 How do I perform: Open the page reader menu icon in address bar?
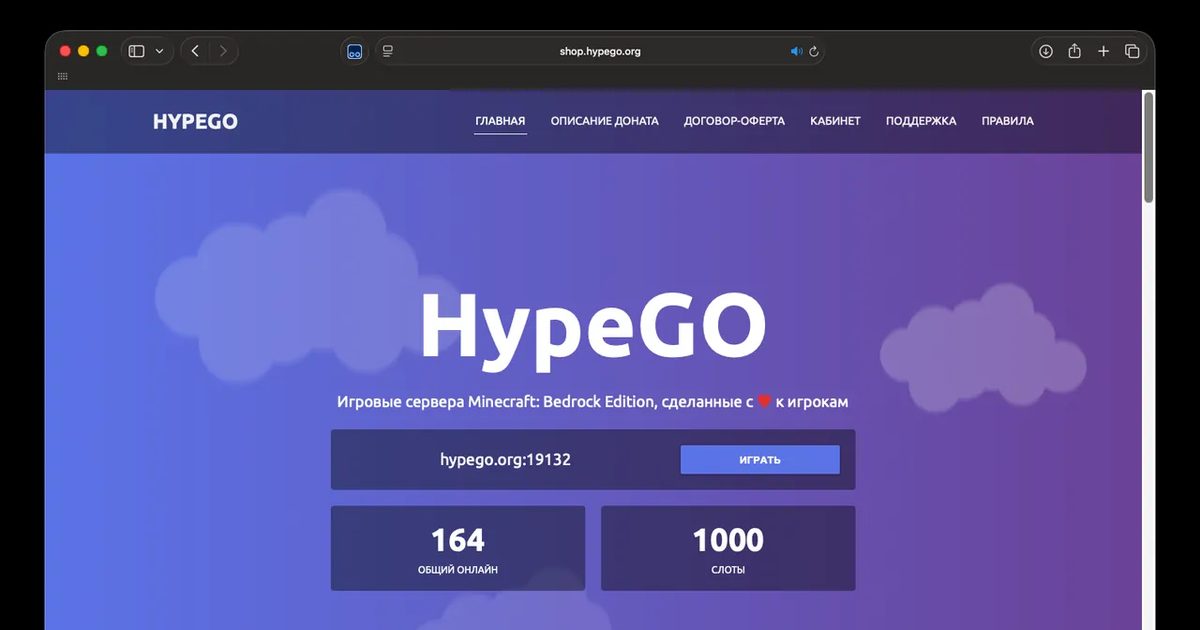click(388, 51)
